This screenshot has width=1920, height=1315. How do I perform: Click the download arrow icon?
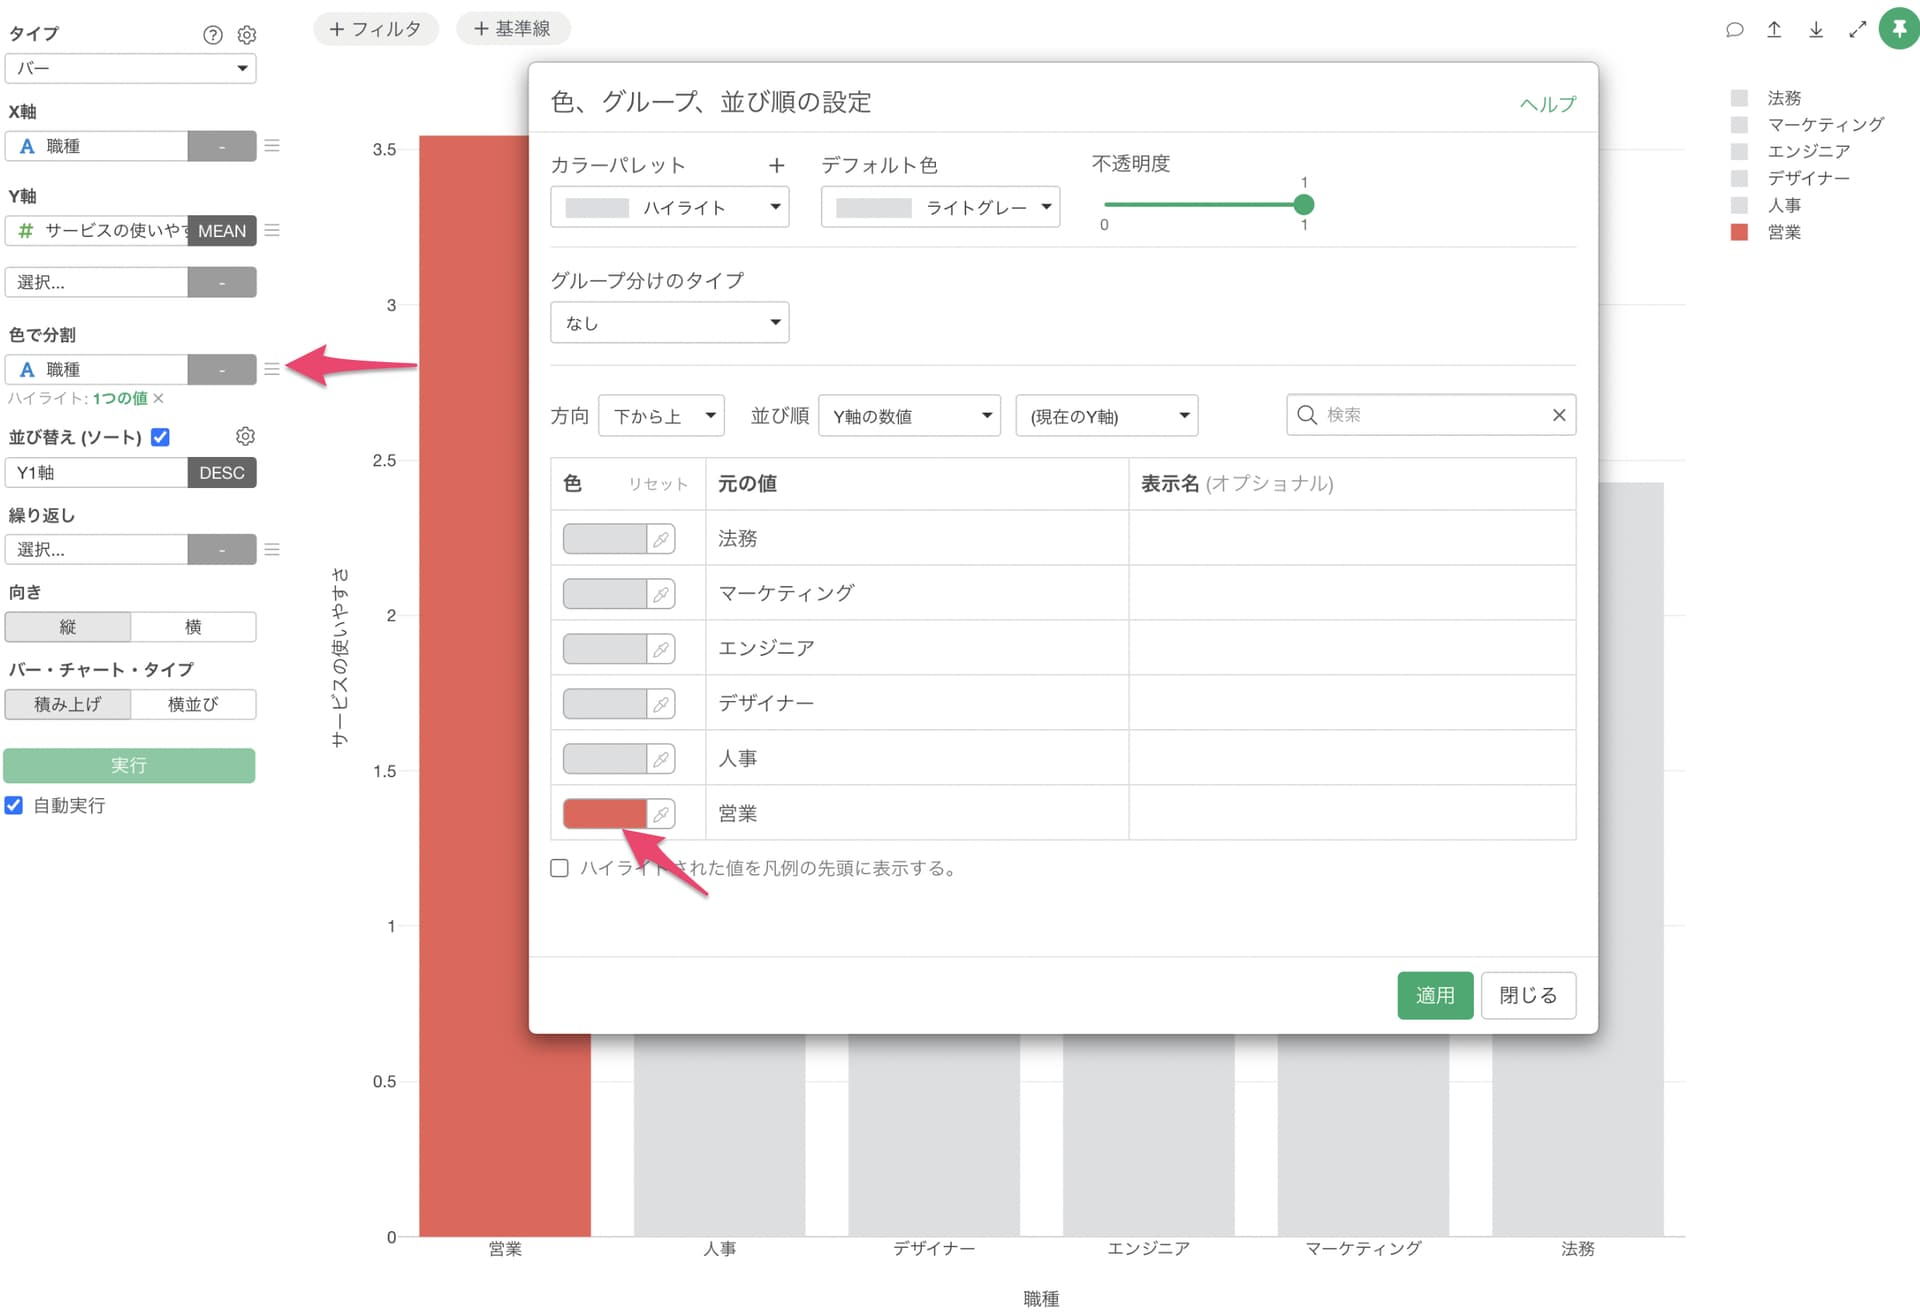[x=1815, y=30]
